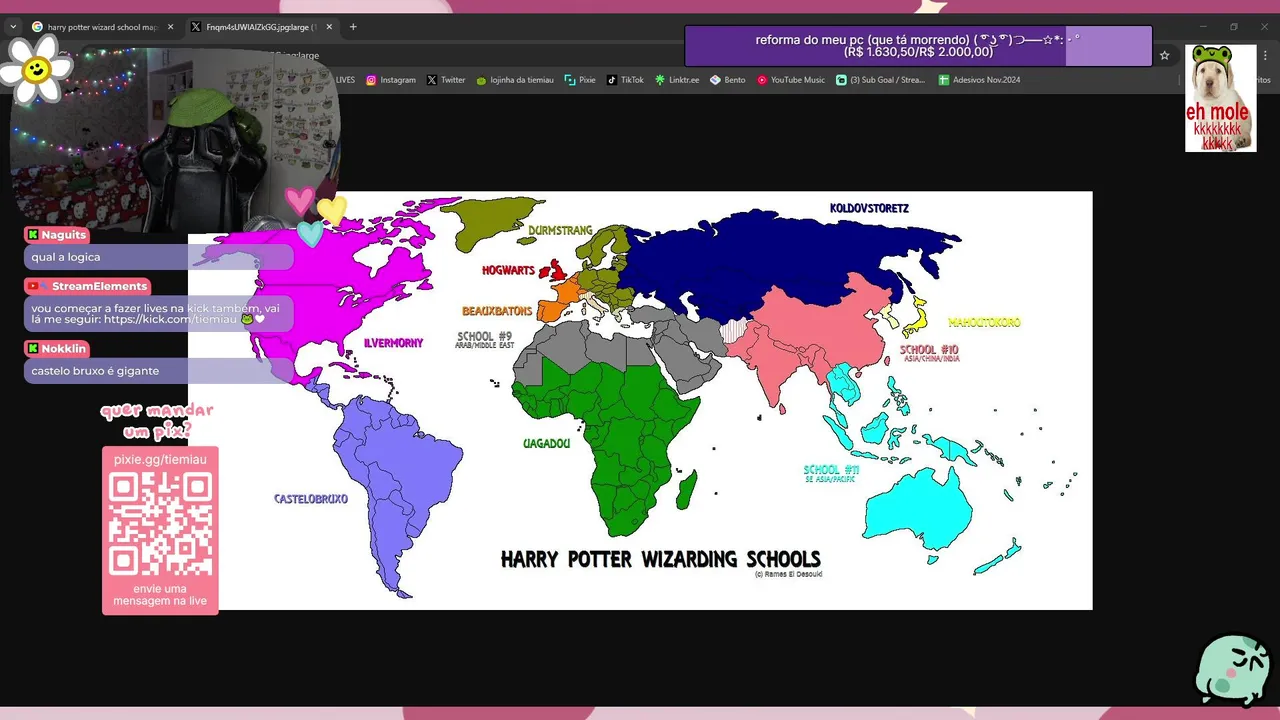This screenshot has height=720, width=1280.
Task: Click the UAGADOU label on the map
Action: pos(546,443)
